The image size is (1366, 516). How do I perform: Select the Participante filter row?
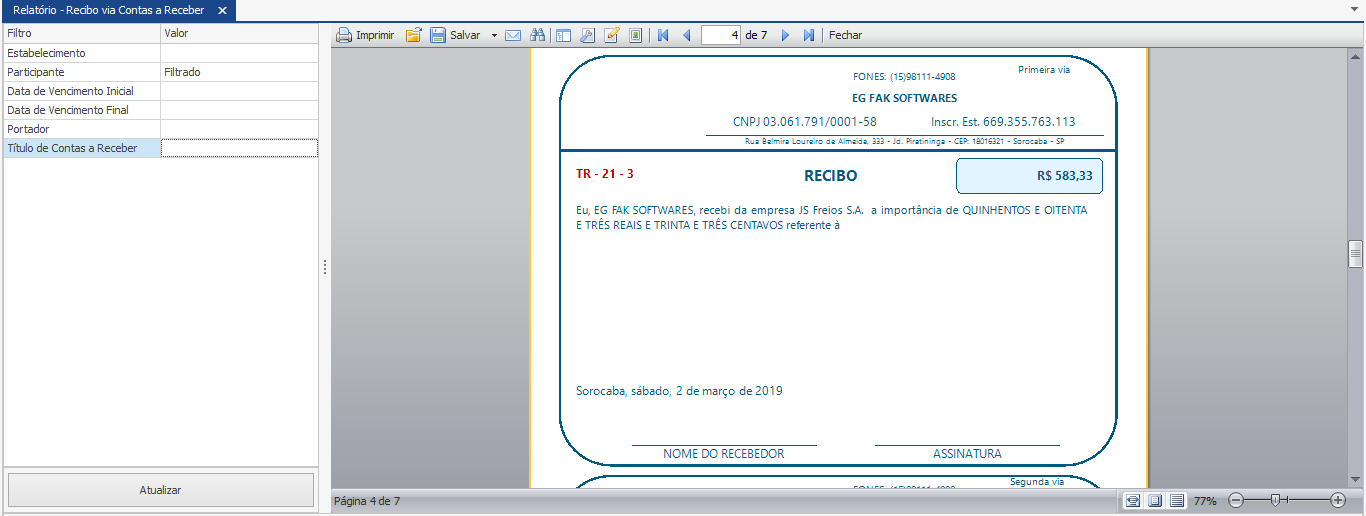(x=80, y=72)
